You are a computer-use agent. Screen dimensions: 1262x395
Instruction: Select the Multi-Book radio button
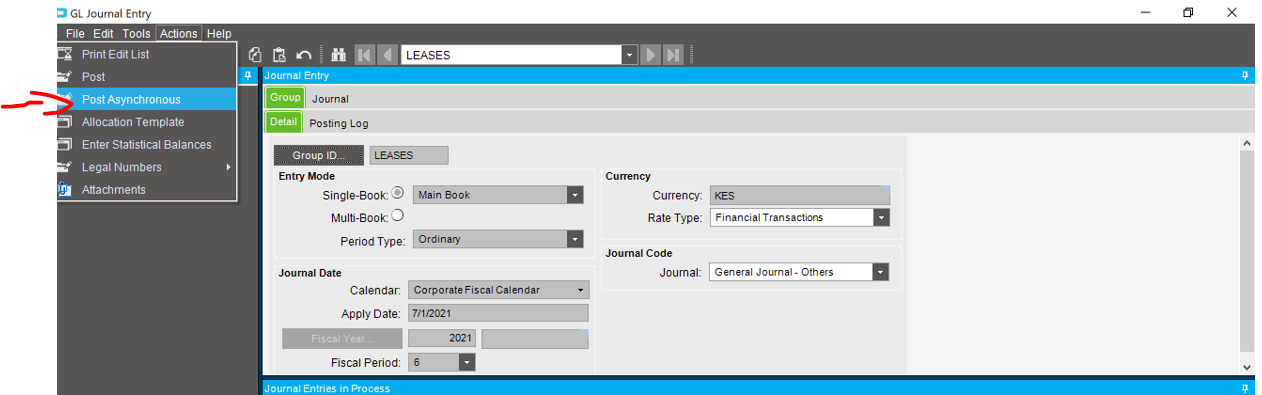[397, 215]
